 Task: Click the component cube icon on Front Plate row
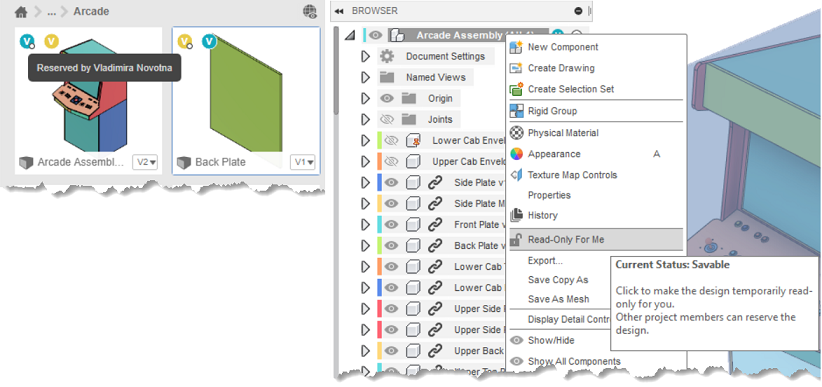[413, 224]
